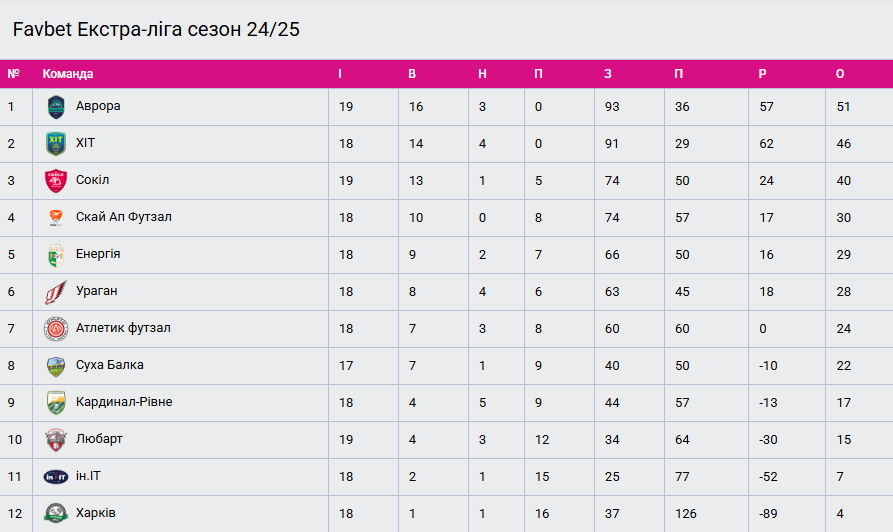Click the Харків team name
Viewport: 893px width, 532px height.
point(96,513)
